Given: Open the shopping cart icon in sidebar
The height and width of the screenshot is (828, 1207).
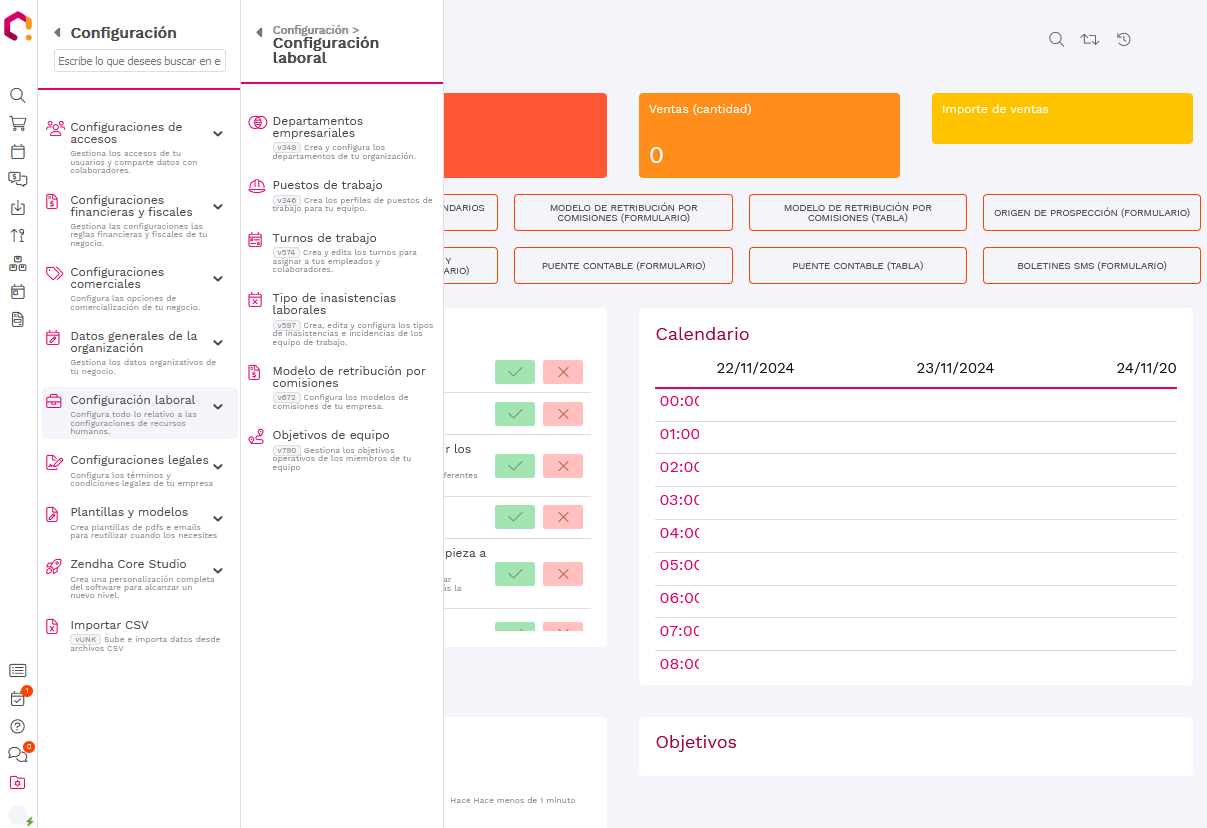Looking at the screenshot, I should [x=18, y=124].
